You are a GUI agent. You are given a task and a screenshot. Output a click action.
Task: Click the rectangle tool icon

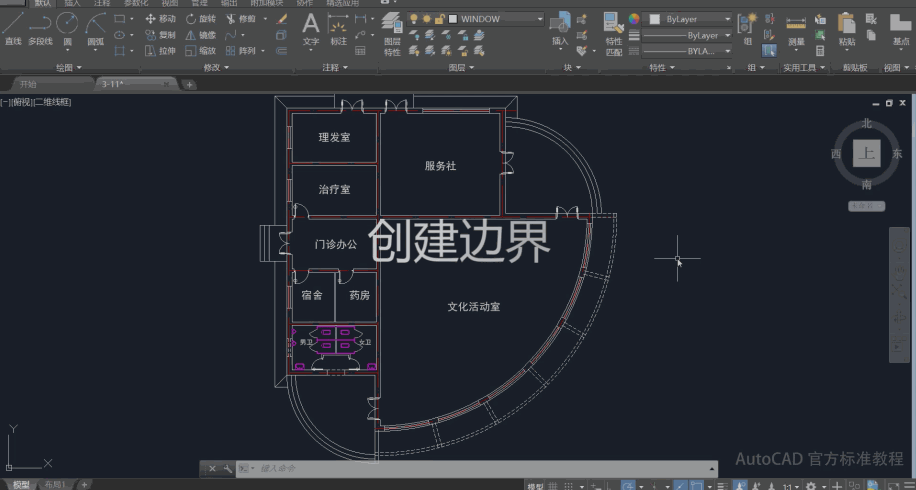[120, 19]
